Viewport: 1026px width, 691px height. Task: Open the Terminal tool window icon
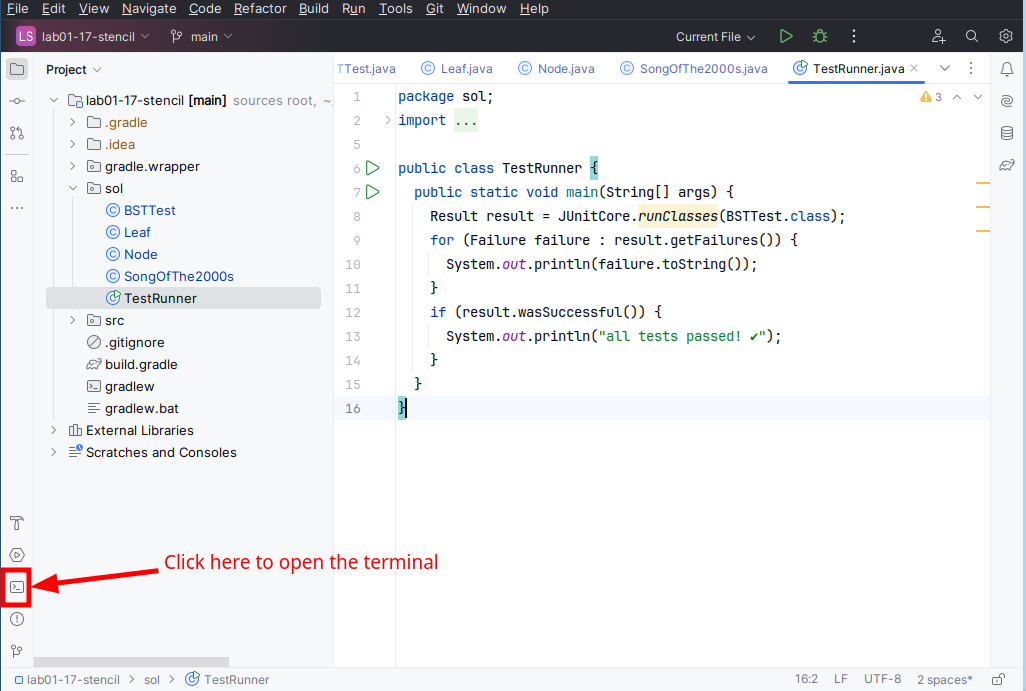[x=17, y=587]
